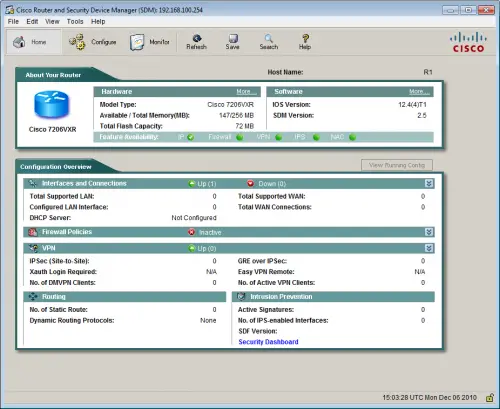Select the About Your Router tab header
The height and width of the screenshot is (409, 500).
53,75
